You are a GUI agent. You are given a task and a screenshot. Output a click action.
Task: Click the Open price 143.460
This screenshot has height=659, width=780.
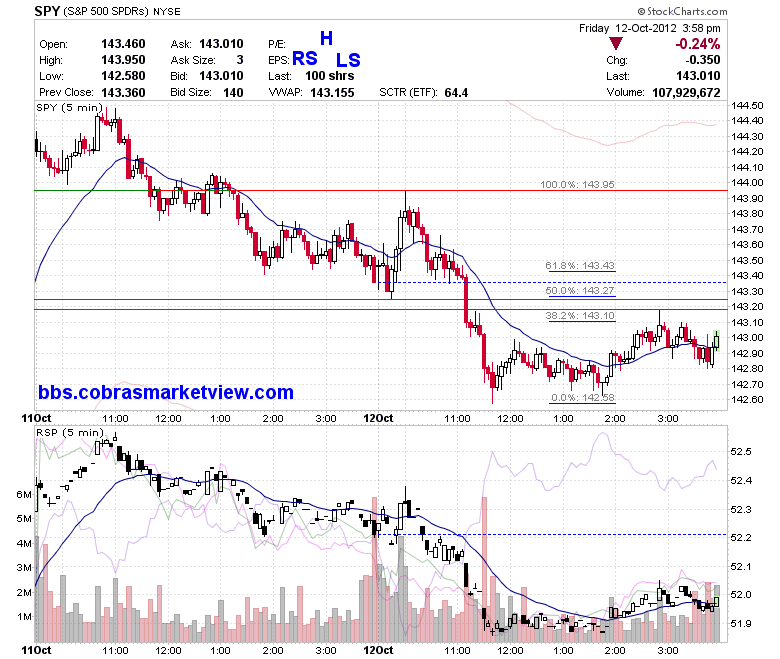(123, 44)
